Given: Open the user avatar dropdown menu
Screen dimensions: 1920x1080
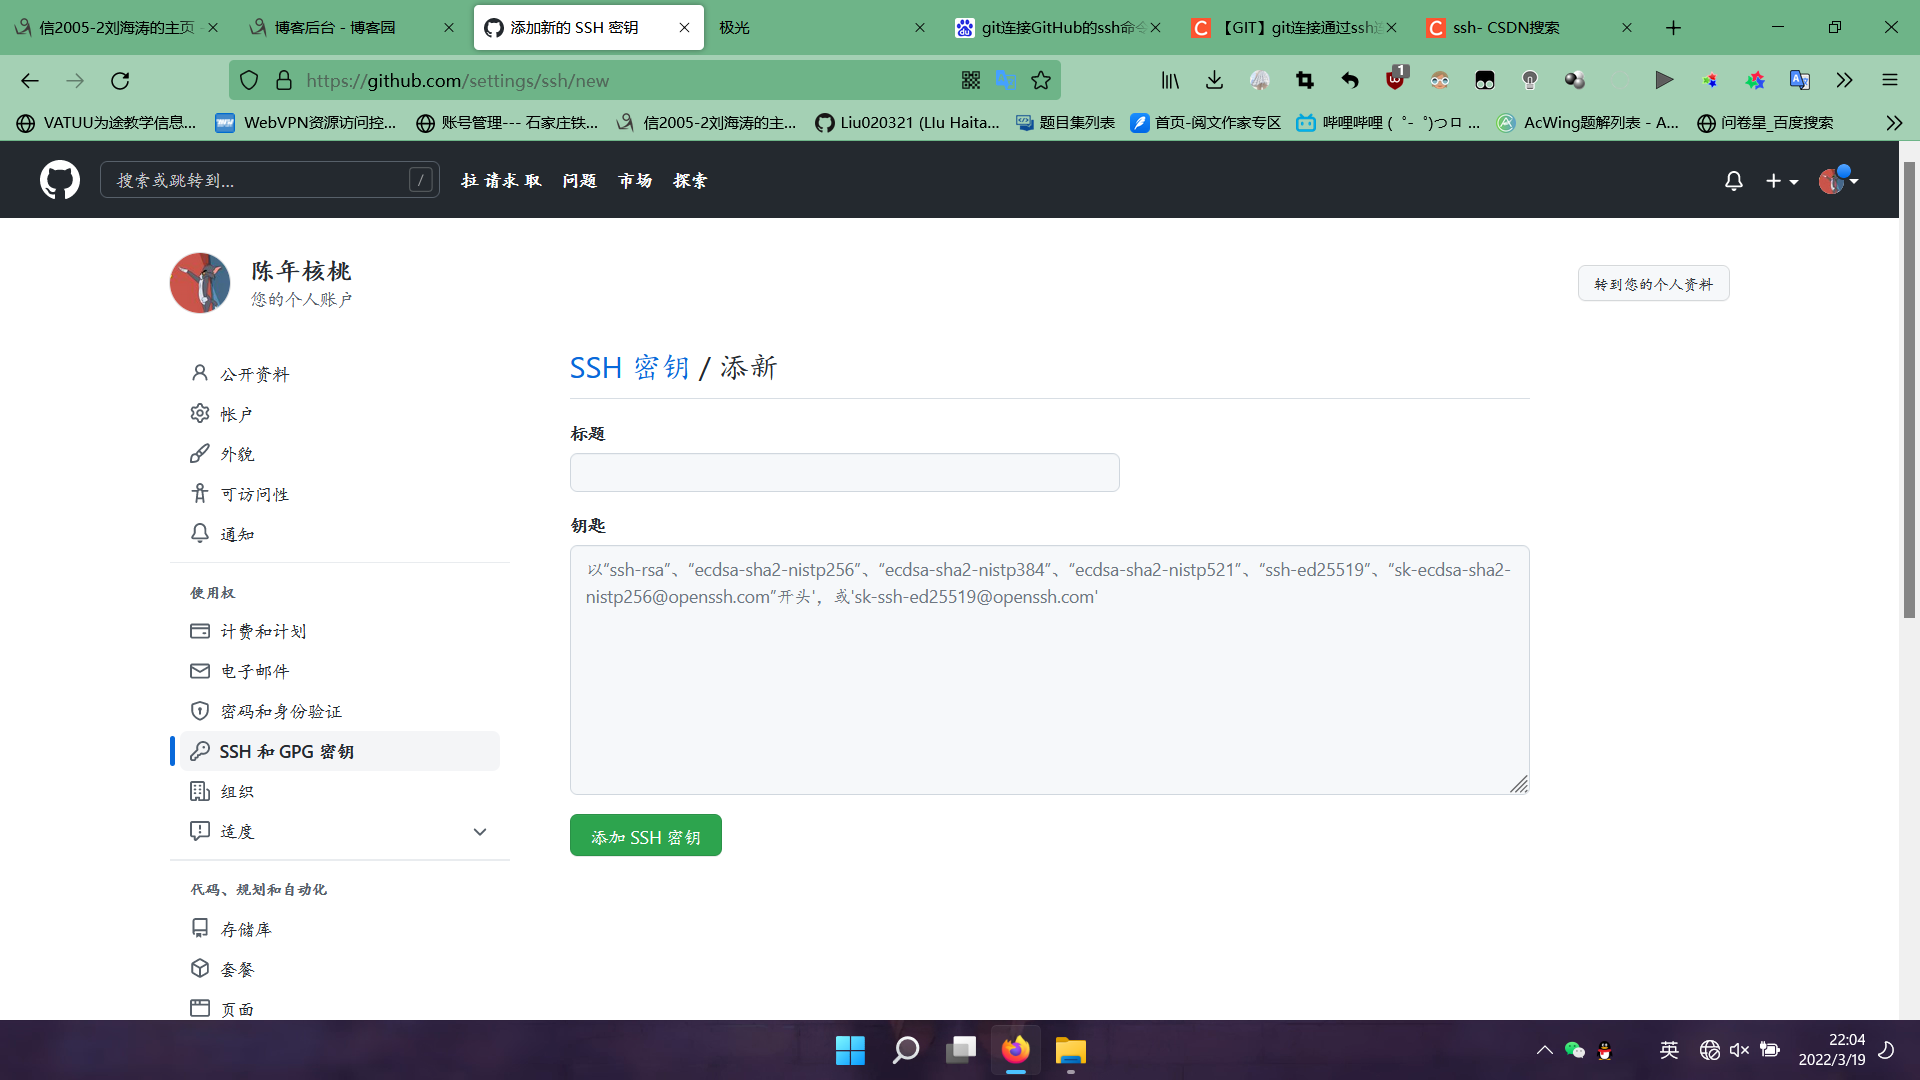Looking at the screenshot, I should pos(1837,181).
